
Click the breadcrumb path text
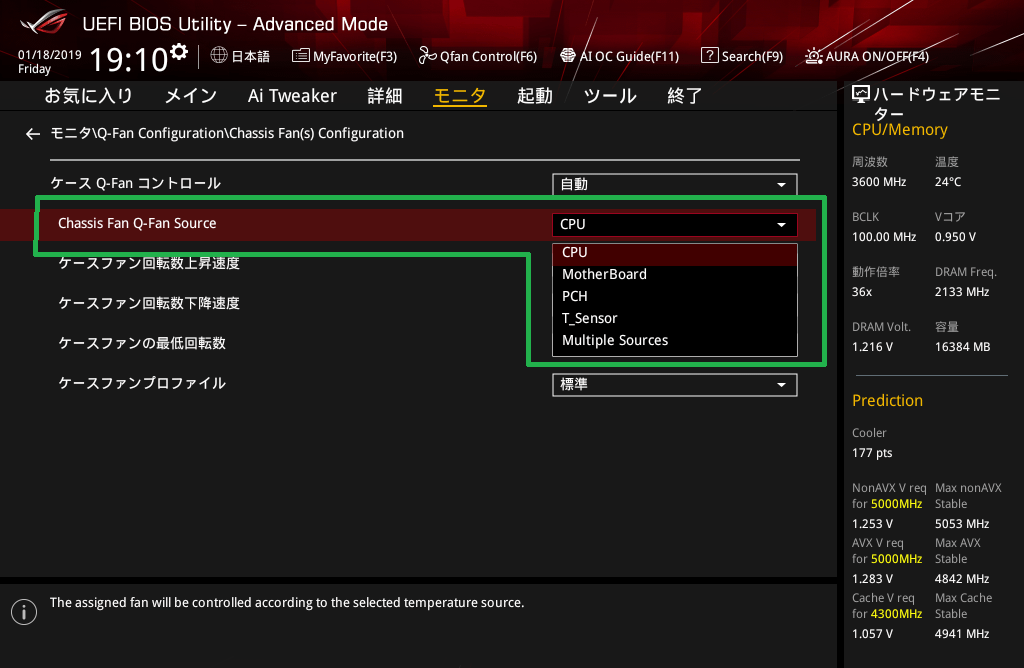(x=227, y=133)
